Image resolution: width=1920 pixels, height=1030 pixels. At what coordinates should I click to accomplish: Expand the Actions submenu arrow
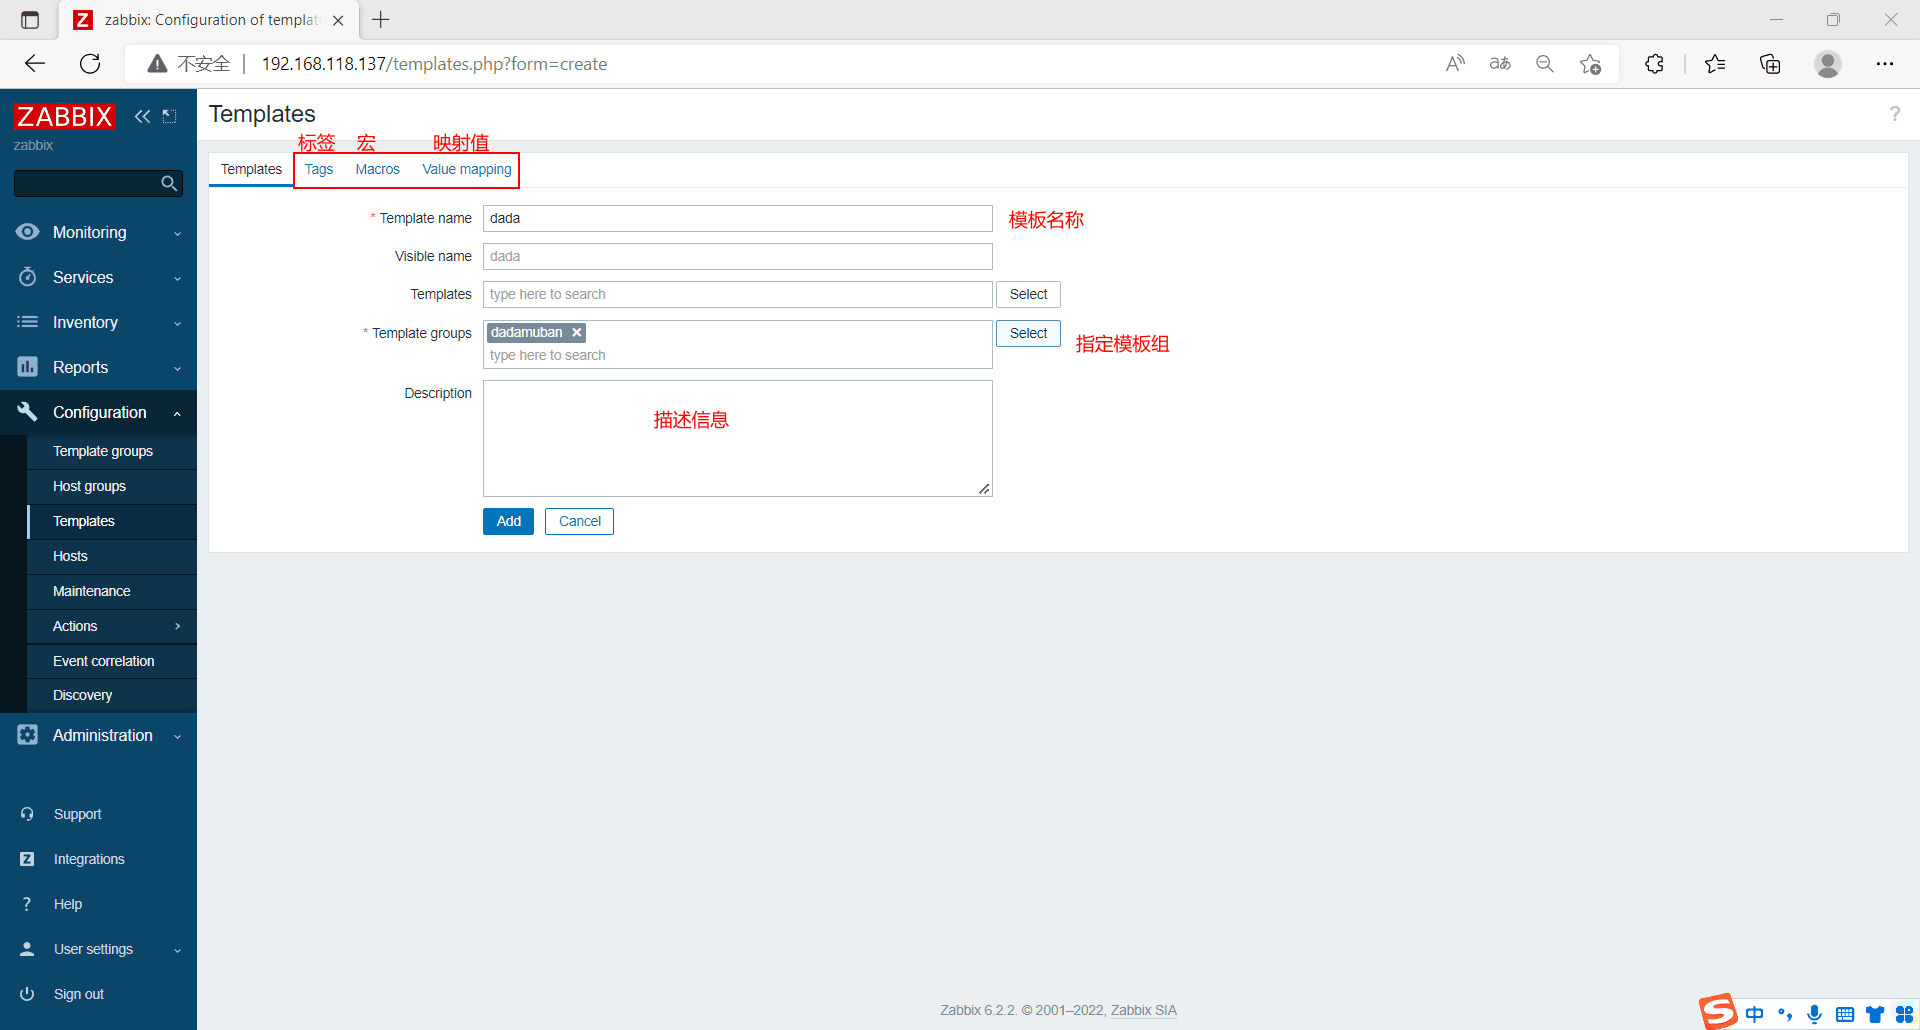point(177,626)
